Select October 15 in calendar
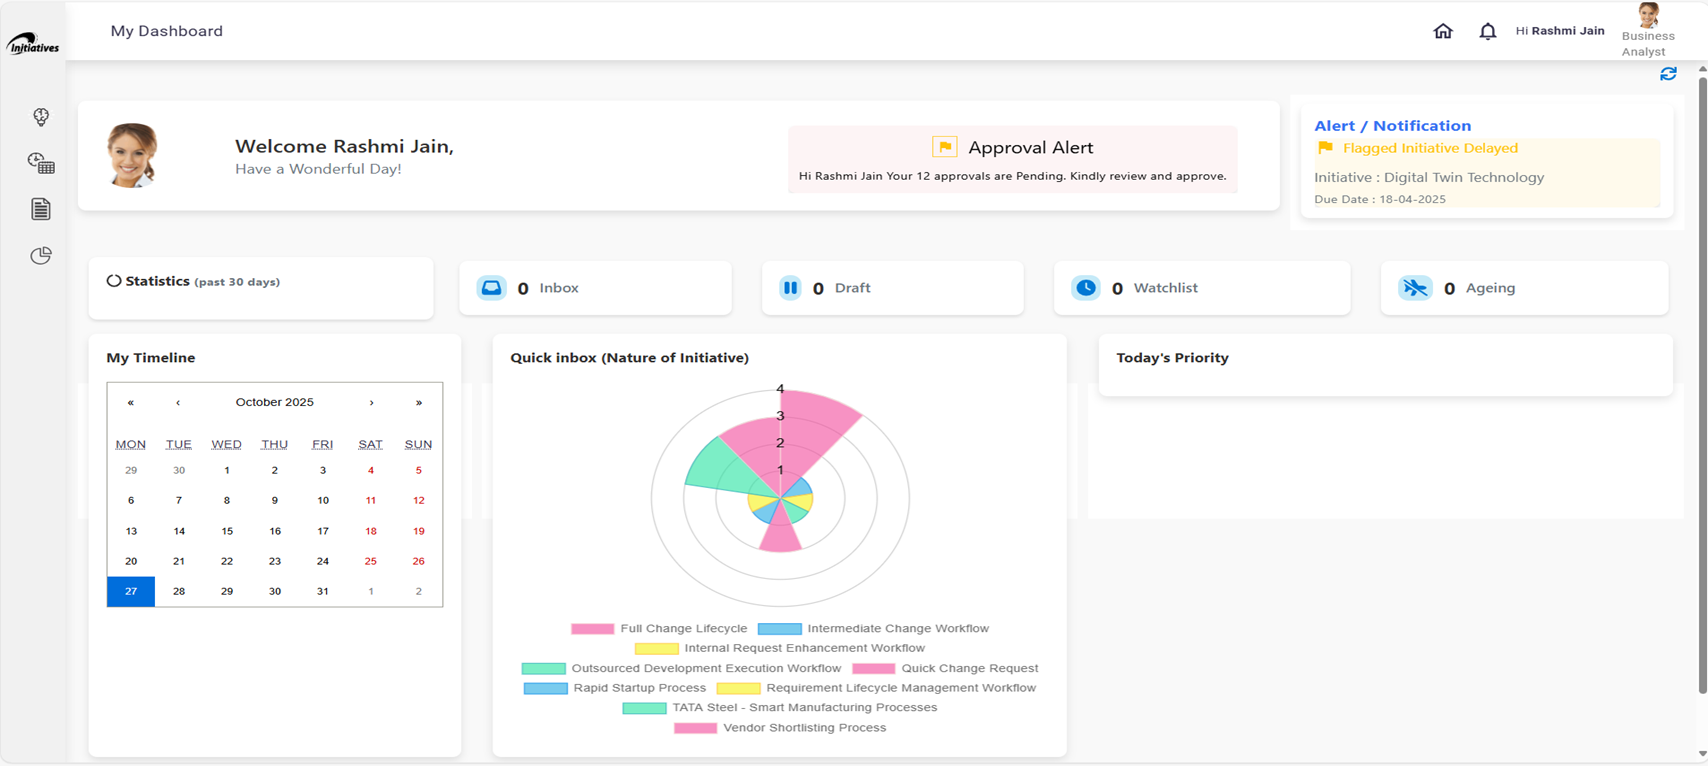Viewport: 1708px width, 766px height. (227, 531)
